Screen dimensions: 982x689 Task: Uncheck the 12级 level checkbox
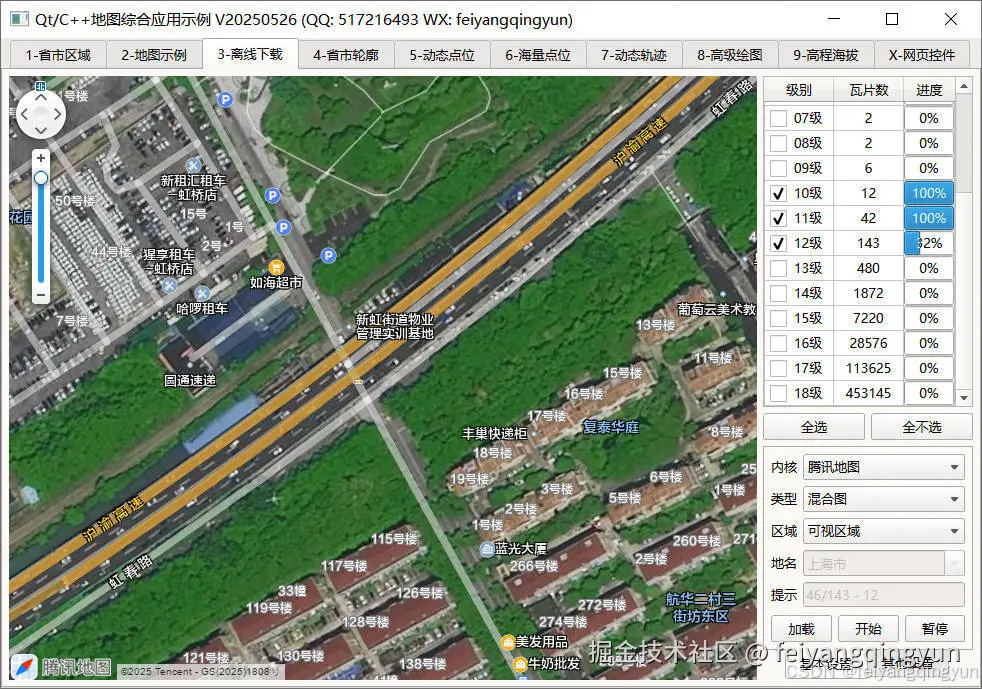[x=778, y=244]
